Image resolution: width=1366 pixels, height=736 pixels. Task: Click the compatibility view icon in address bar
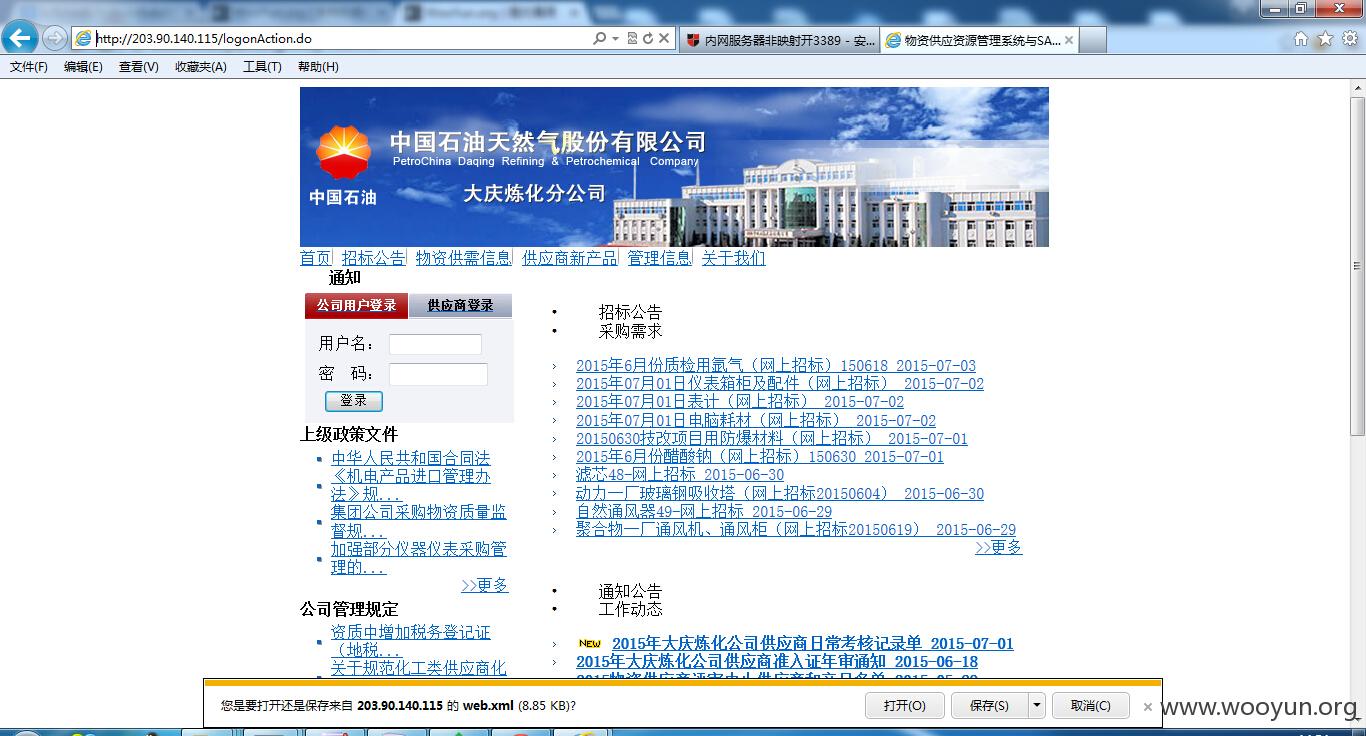(x=632, y=38)
